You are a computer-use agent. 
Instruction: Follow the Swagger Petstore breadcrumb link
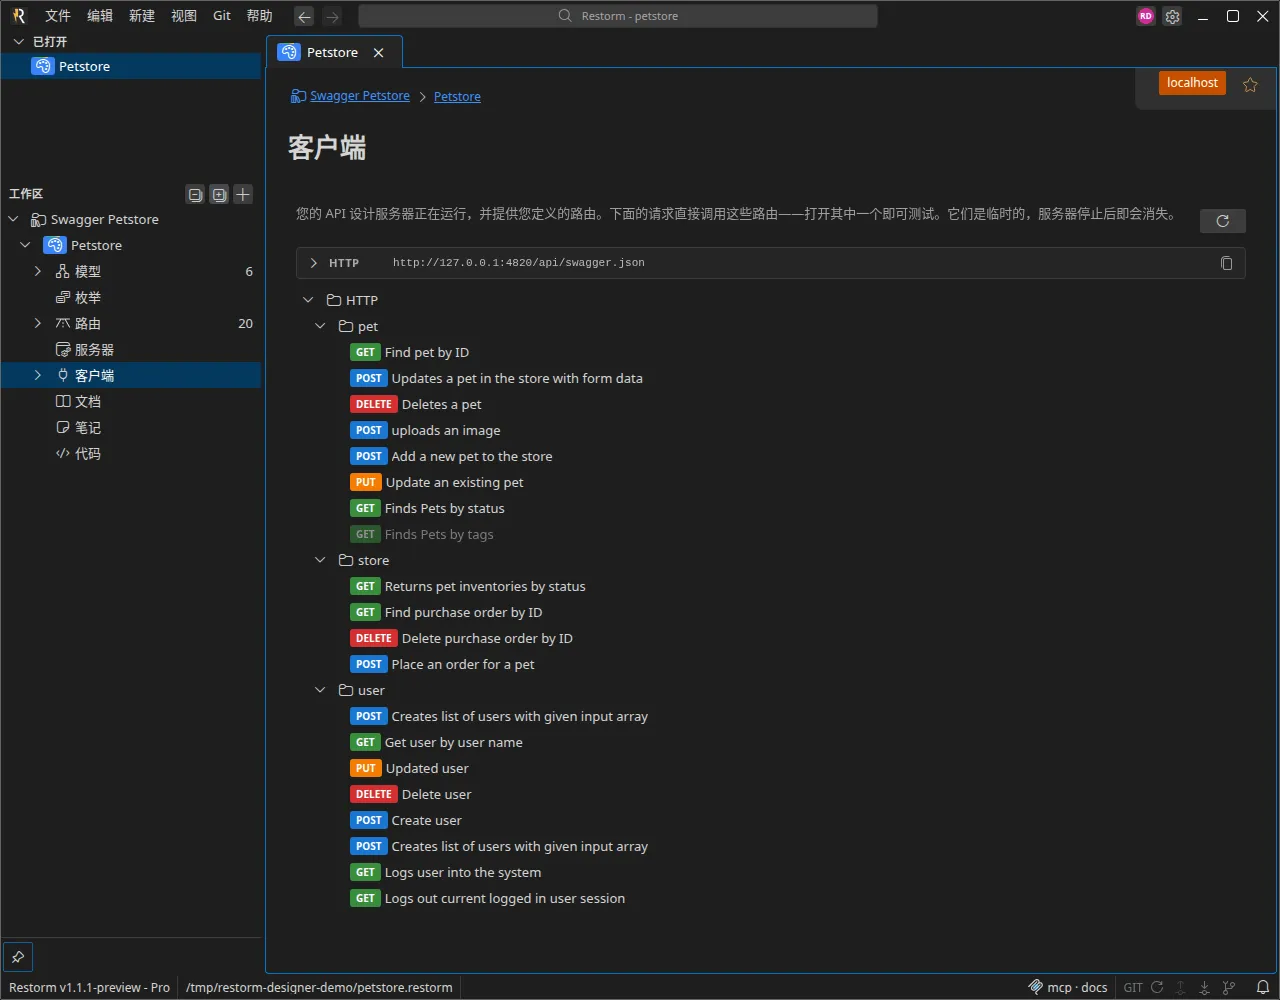[x=360, y=96]
